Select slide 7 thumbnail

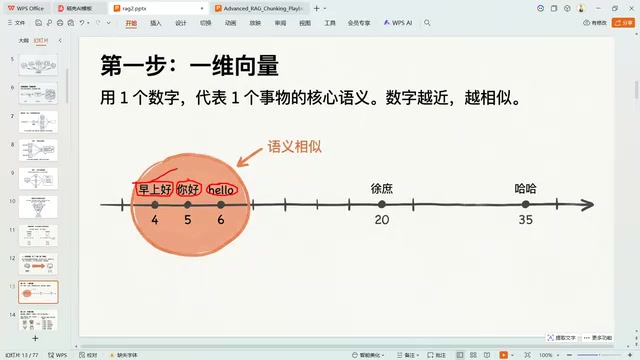click(x=38, y=122)
